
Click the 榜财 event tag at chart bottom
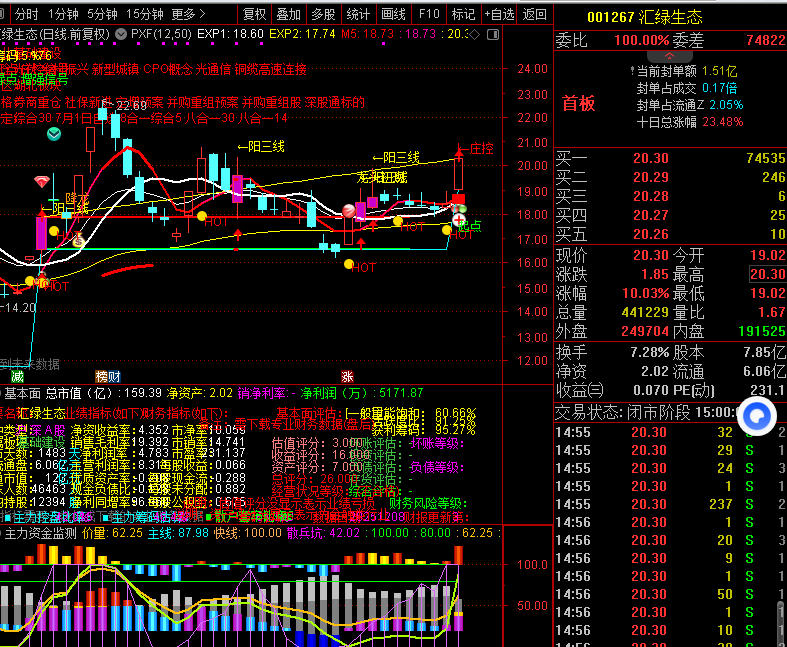click(x=107, y=376)
